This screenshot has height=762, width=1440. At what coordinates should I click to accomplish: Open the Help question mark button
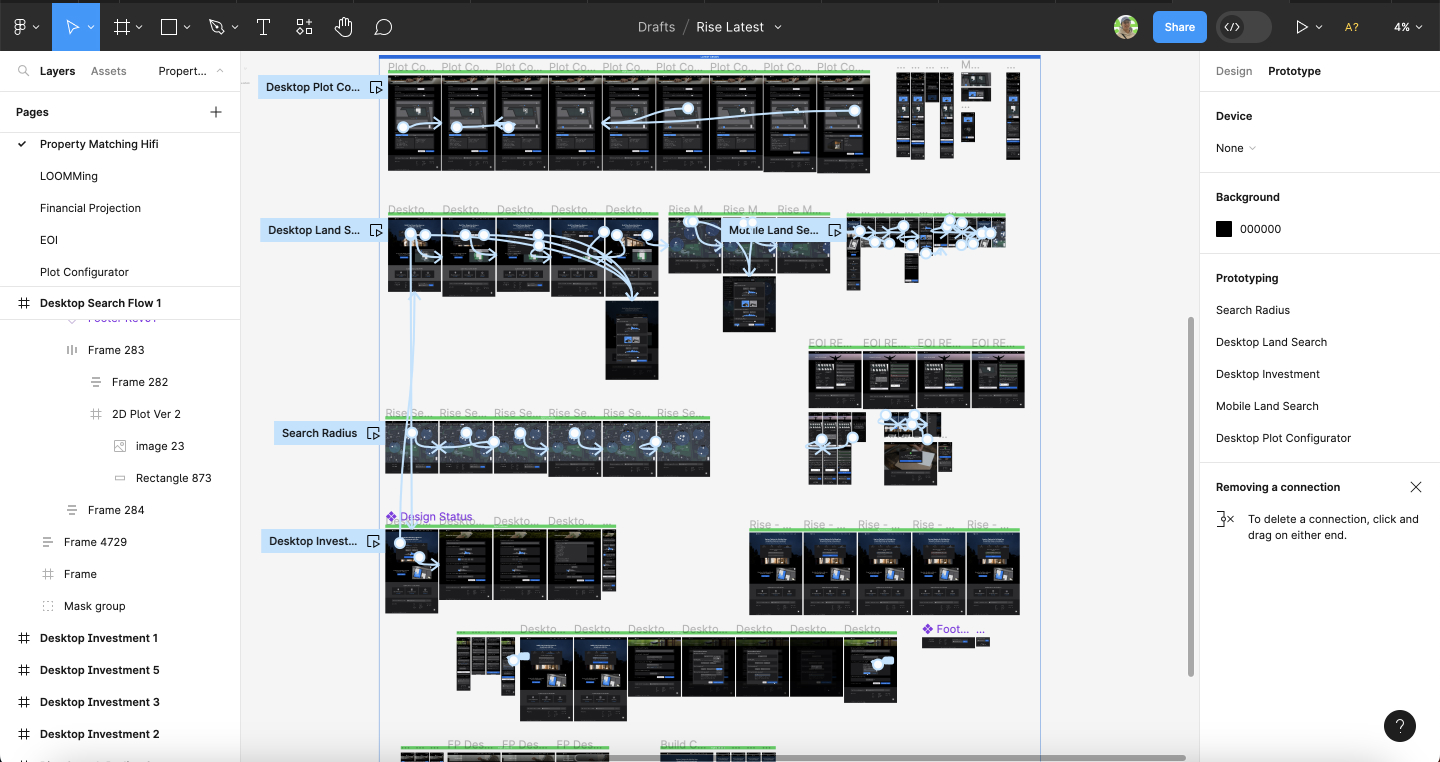click(x=1400, y=726)
